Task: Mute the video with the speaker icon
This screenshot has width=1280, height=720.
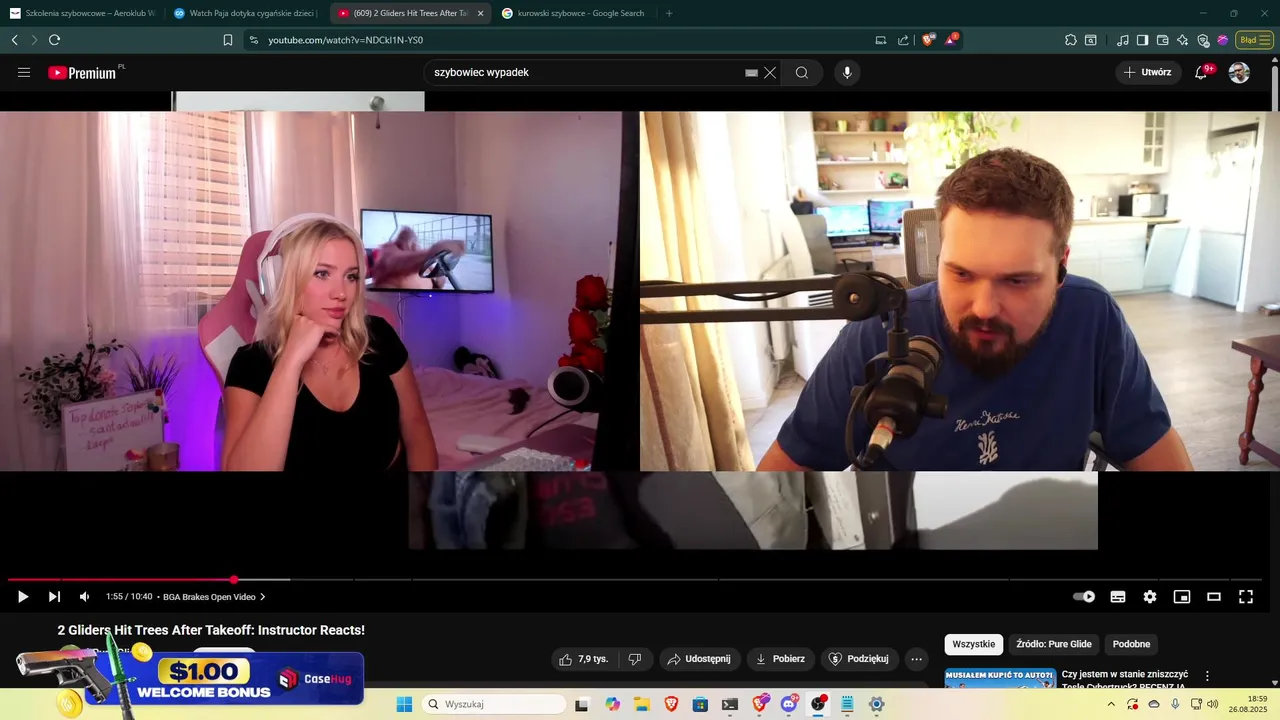Action: click(84, 597)
